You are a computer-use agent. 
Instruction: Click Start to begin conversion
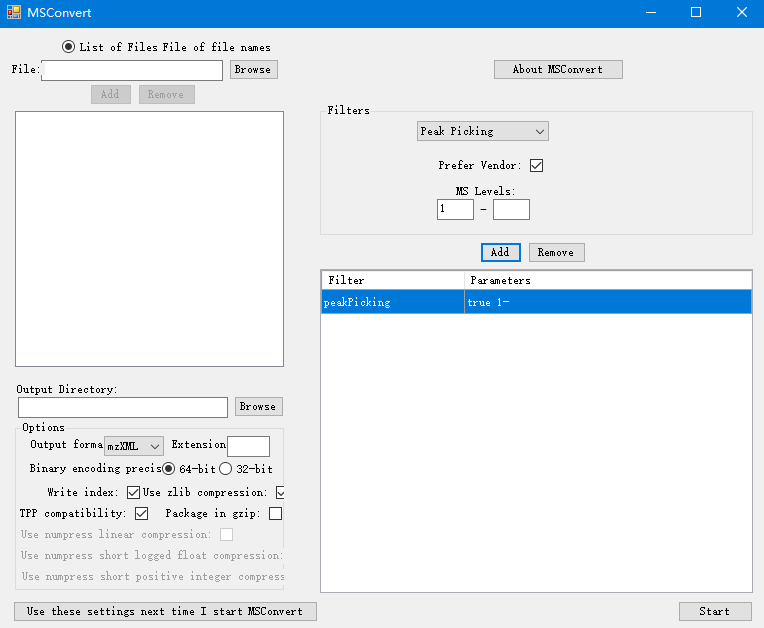pos(714,611)
